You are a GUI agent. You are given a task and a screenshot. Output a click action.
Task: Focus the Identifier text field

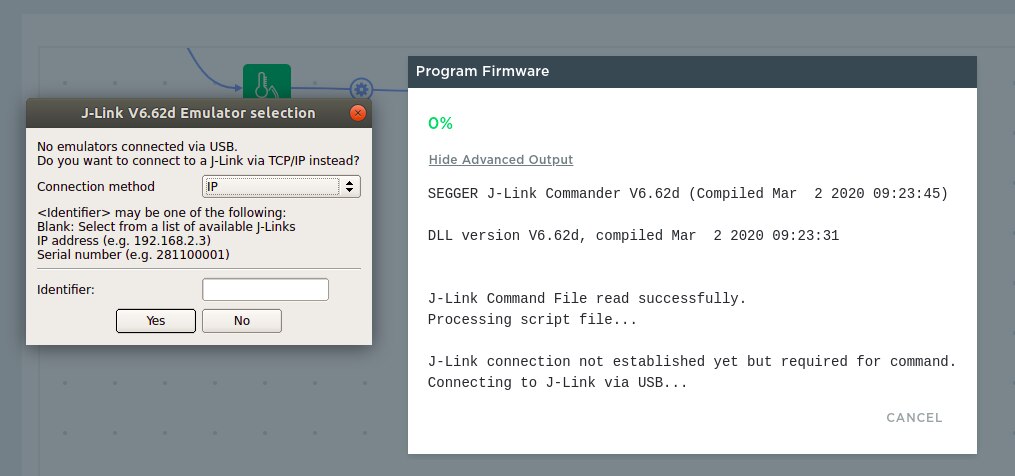click(x=265, y=289)
